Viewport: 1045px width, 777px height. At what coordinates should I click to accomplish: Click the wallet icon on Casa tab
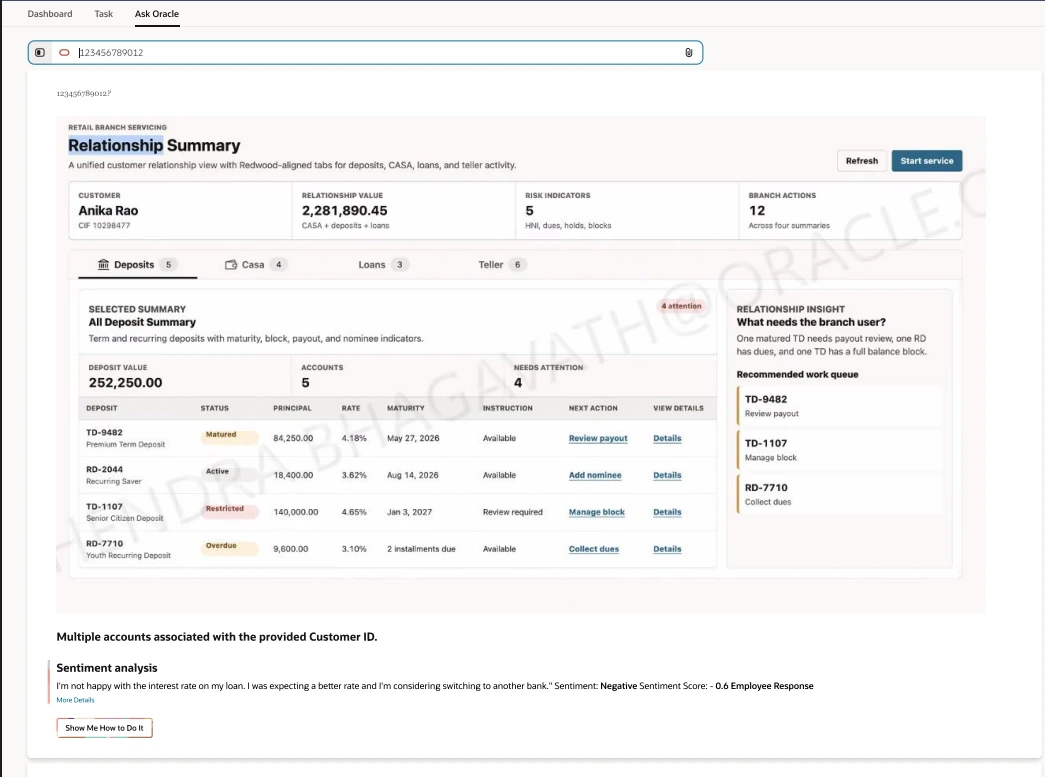point(231,265)
